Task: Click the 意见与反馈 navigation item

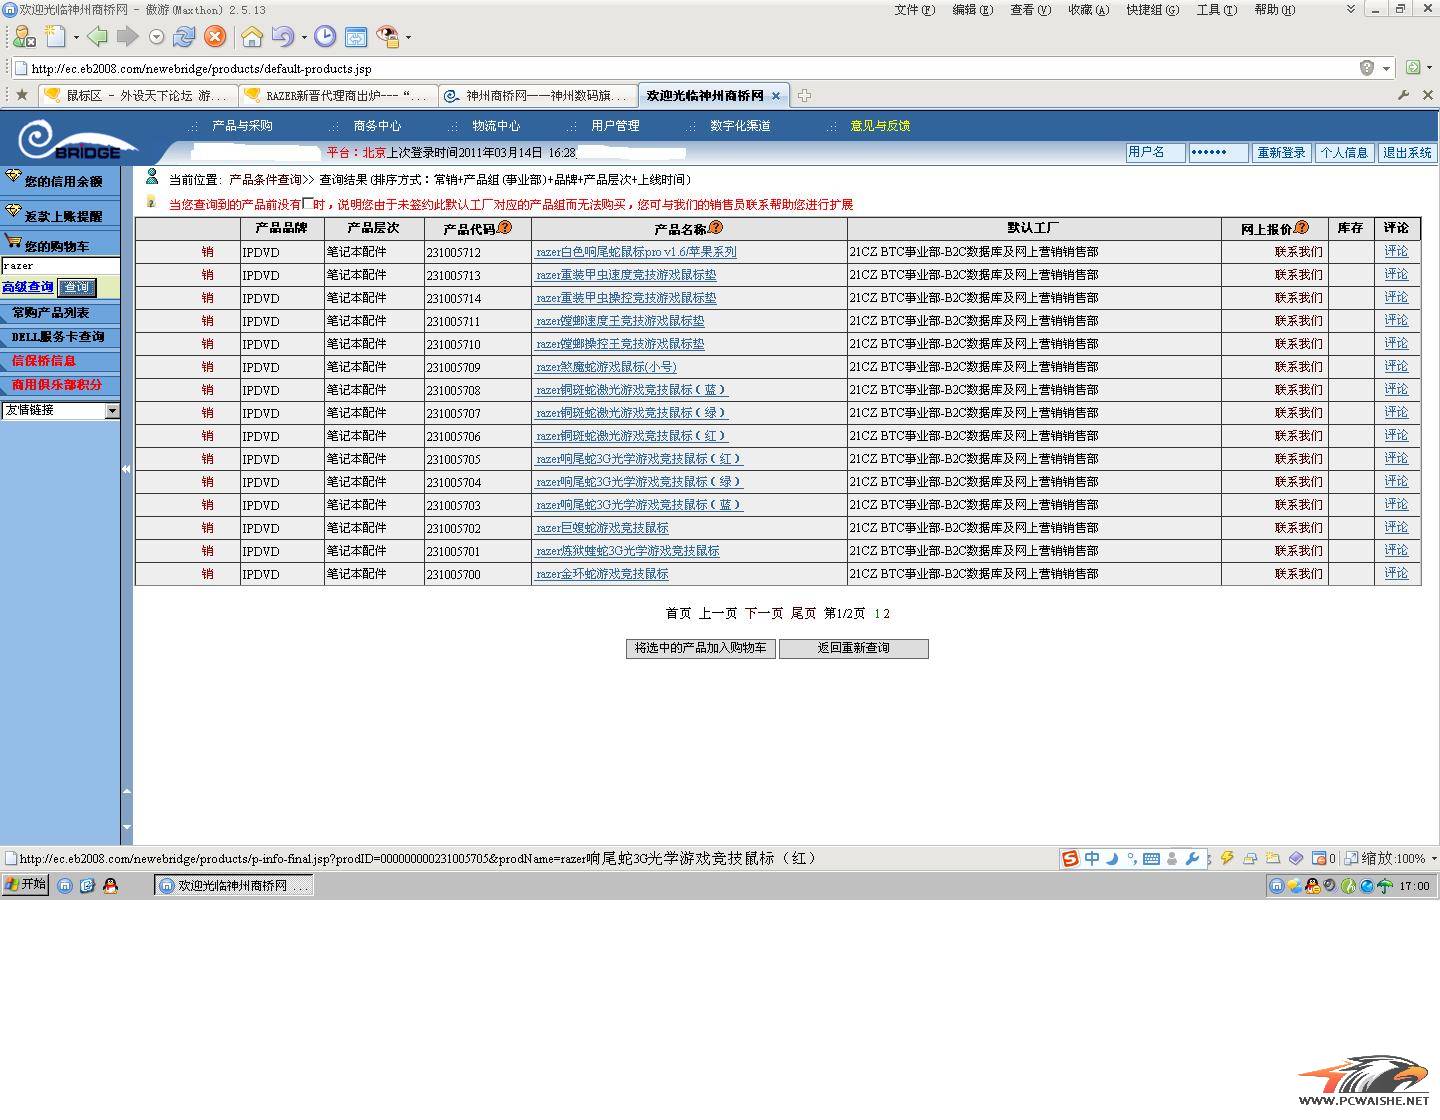Action: (880, 126)
